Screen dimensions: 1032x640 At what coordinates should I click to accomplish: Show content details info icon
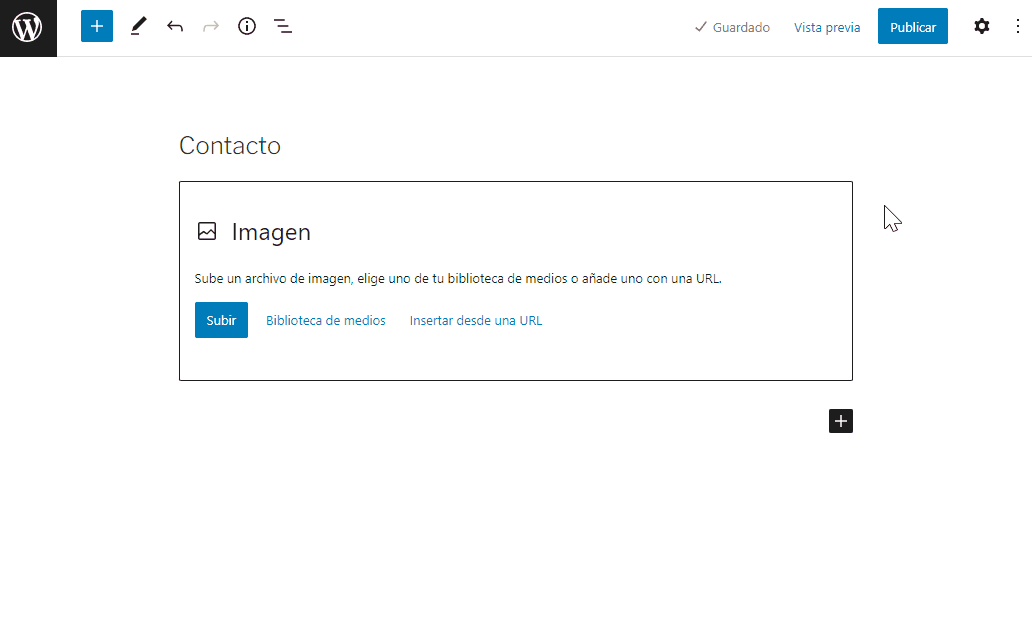247,26
